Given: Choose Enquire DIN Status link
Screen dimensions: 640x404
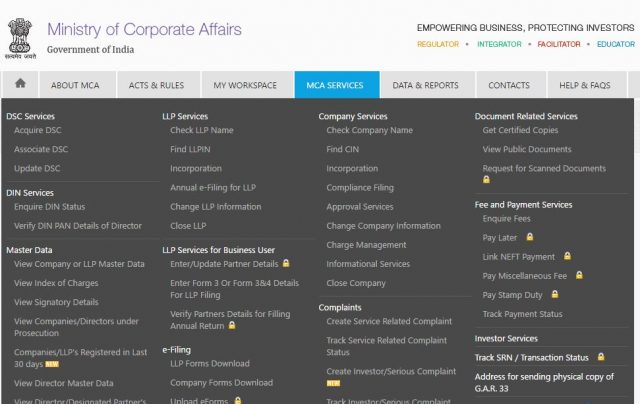Looking at the screenshot, I should point(49,206).
